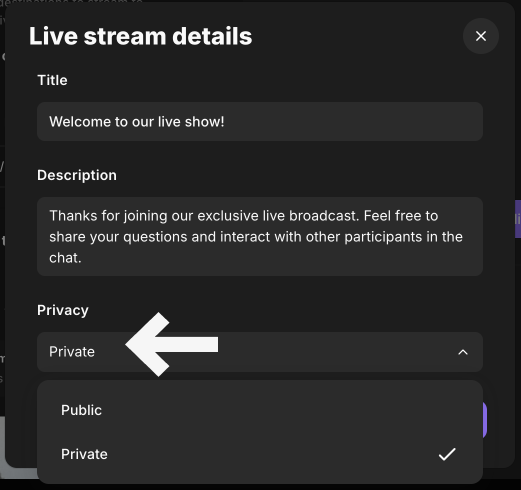The image size is (521, 490).
Task: Click the Title field label
Action: (x=52, y=80)
